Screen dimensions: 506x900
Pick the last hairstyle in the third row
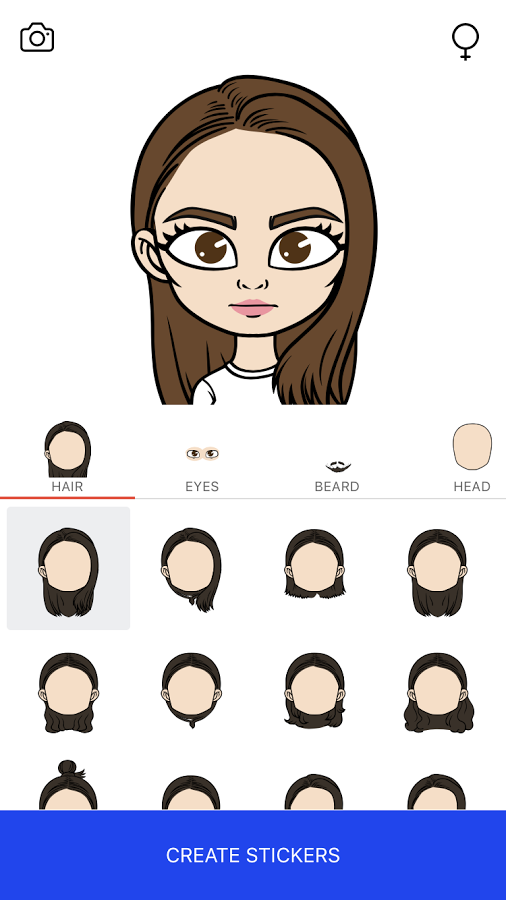point(437,793)
